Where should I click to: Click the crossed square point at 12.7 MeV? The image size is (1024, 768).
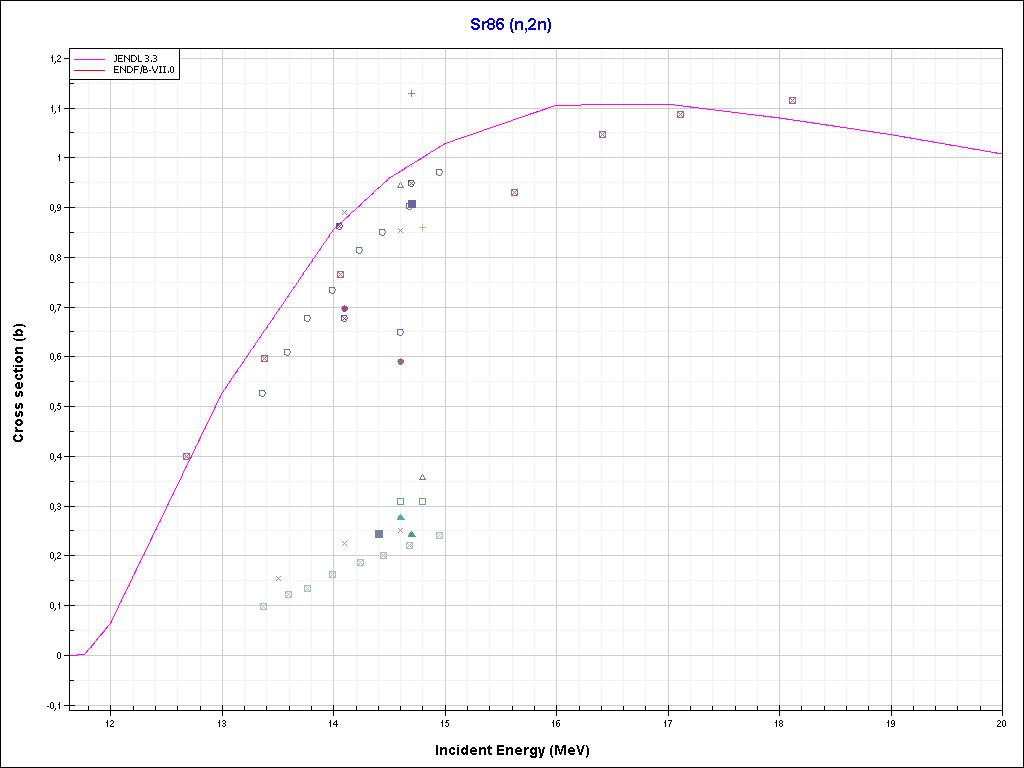tap(186, 456)
